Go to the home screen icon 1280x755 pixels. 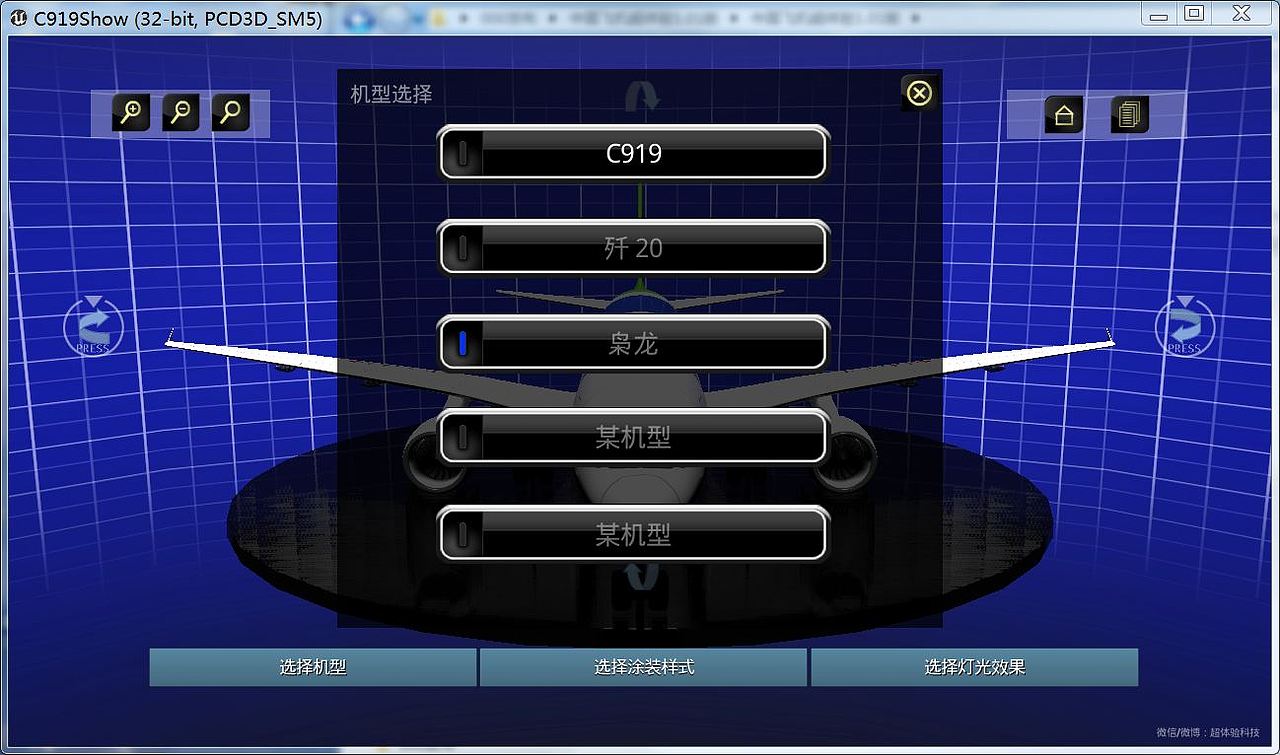click(1064, 115)
